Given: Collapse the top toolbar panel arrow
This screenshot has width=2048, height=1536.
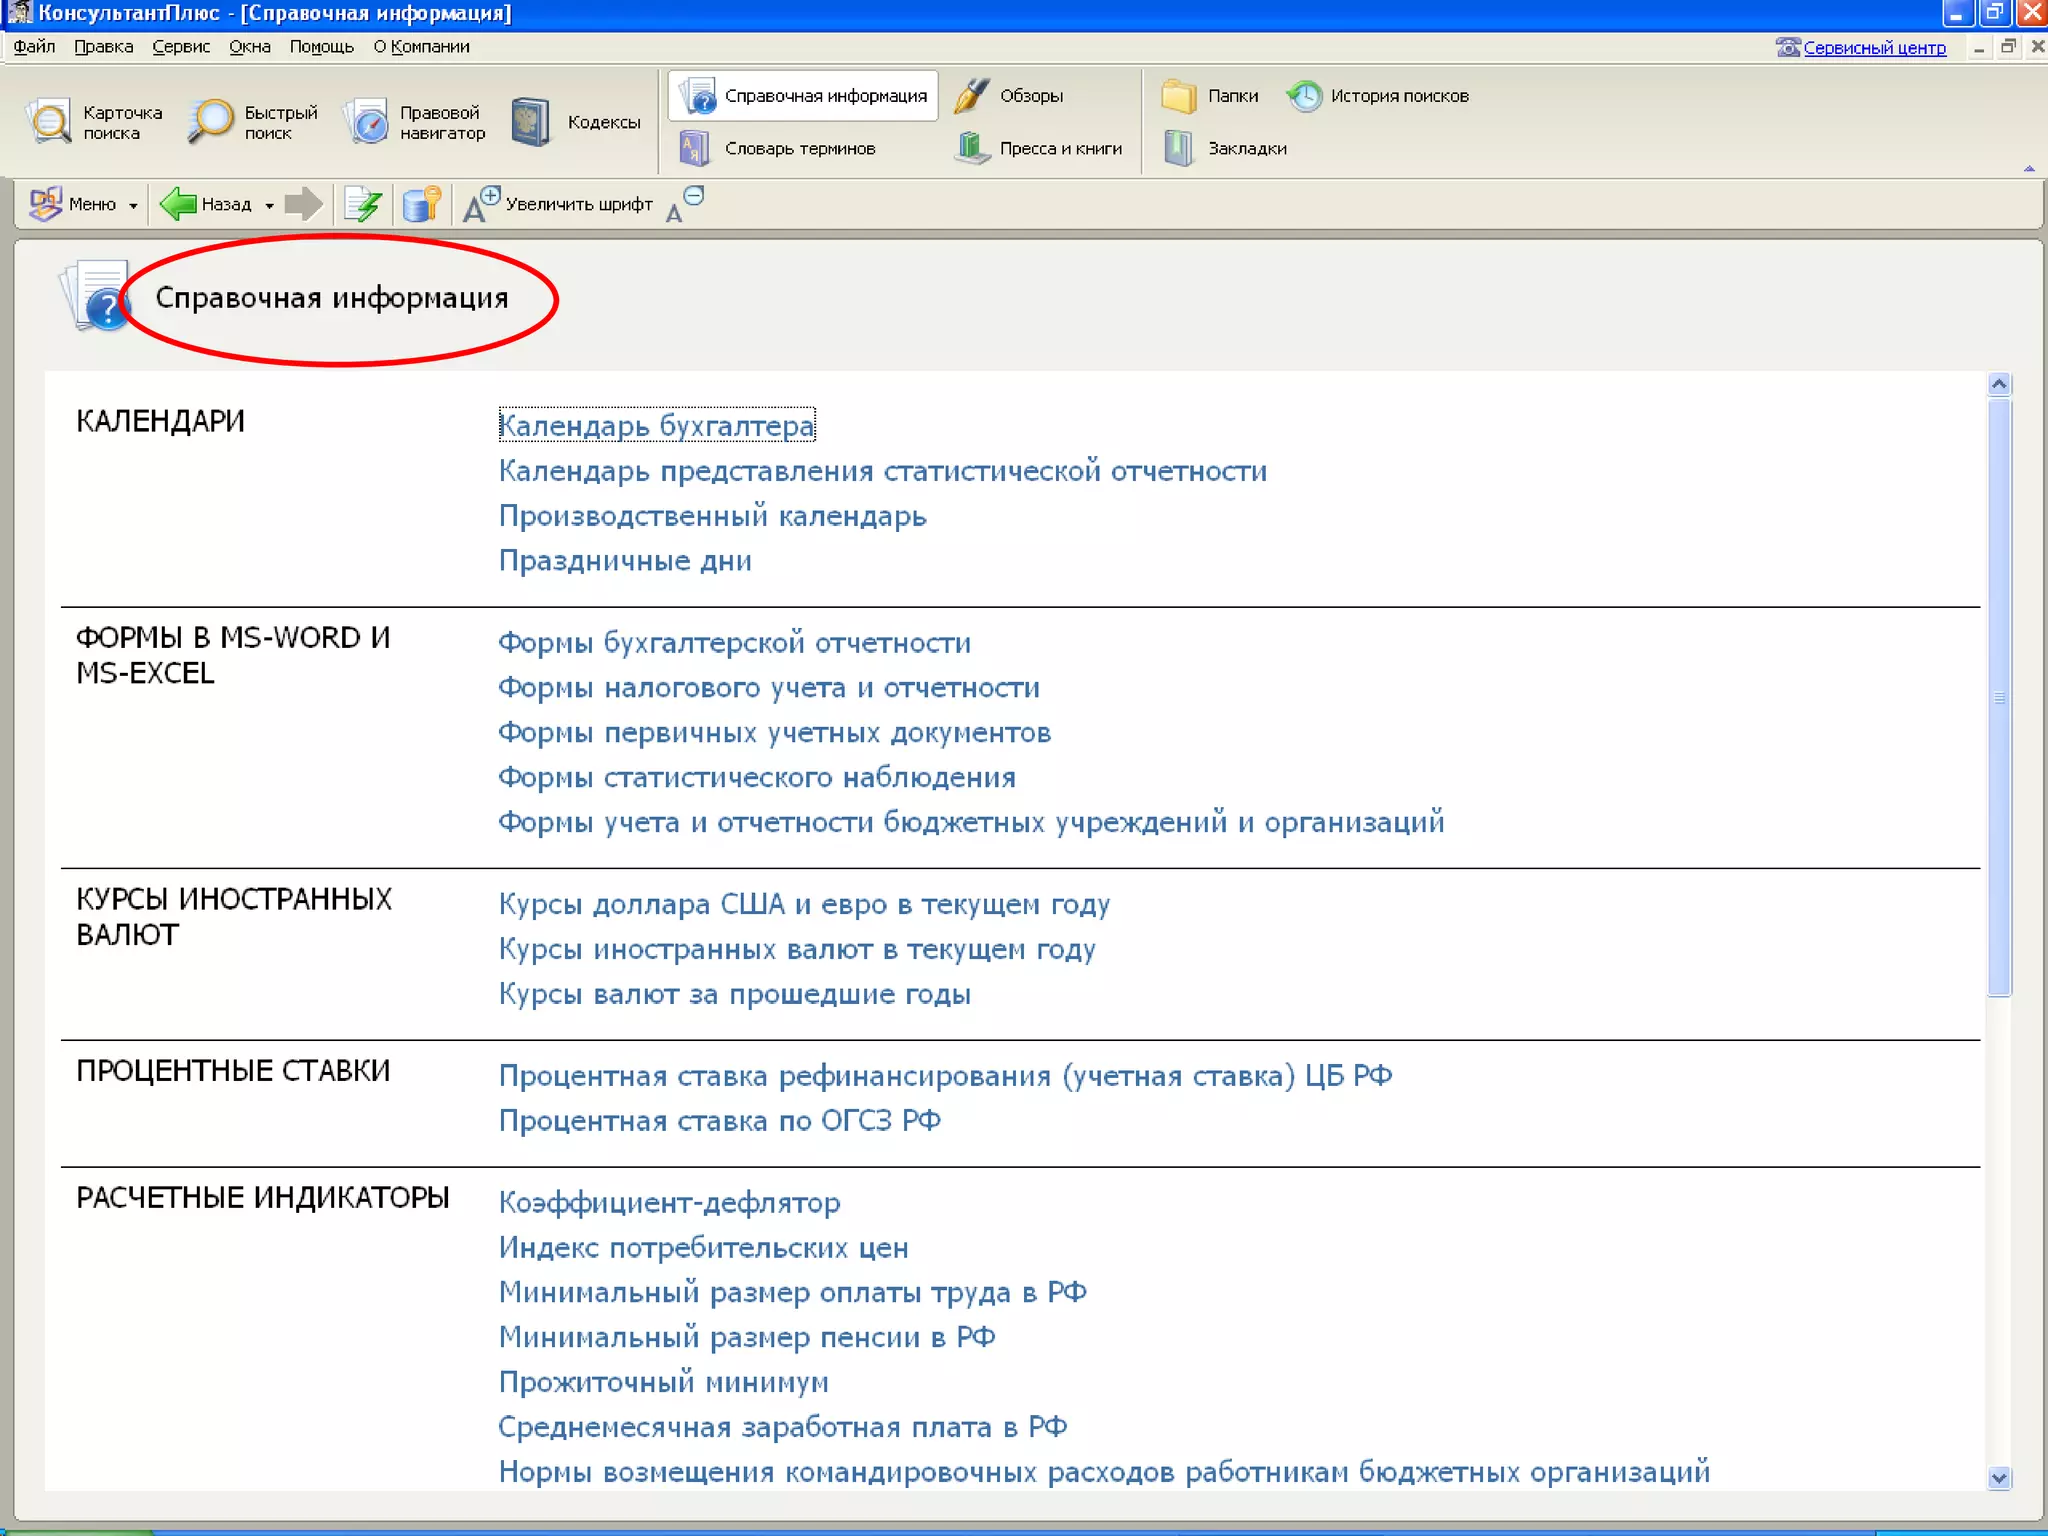Looking at the screenshot, I should (x=2029, y=168).
